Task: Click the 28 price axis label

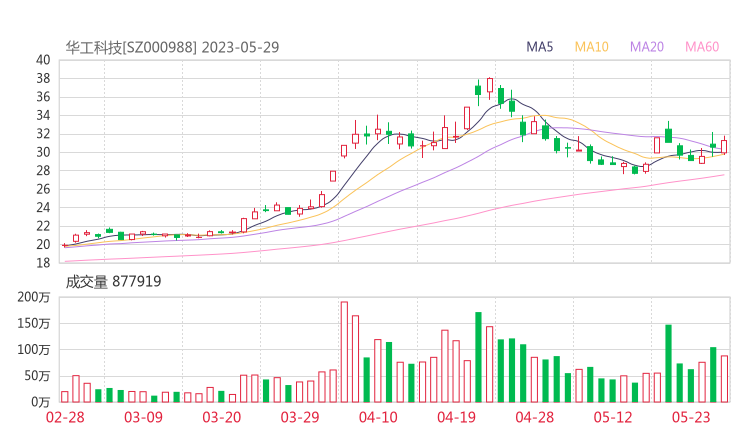Action: pos(43,170)
